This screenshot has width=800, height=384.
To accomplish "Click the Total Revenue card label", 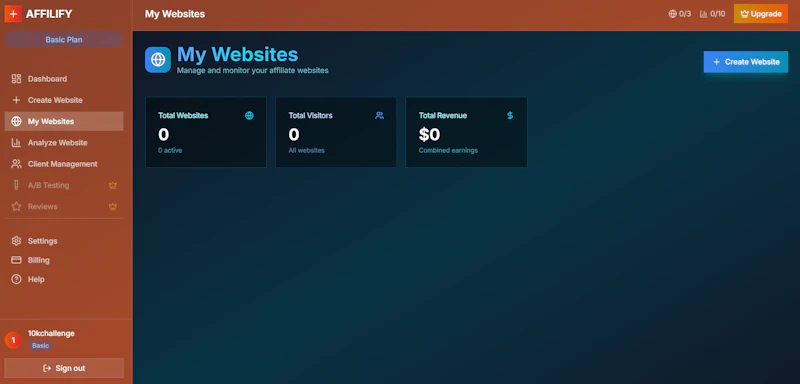I will [x=443, y=115].
